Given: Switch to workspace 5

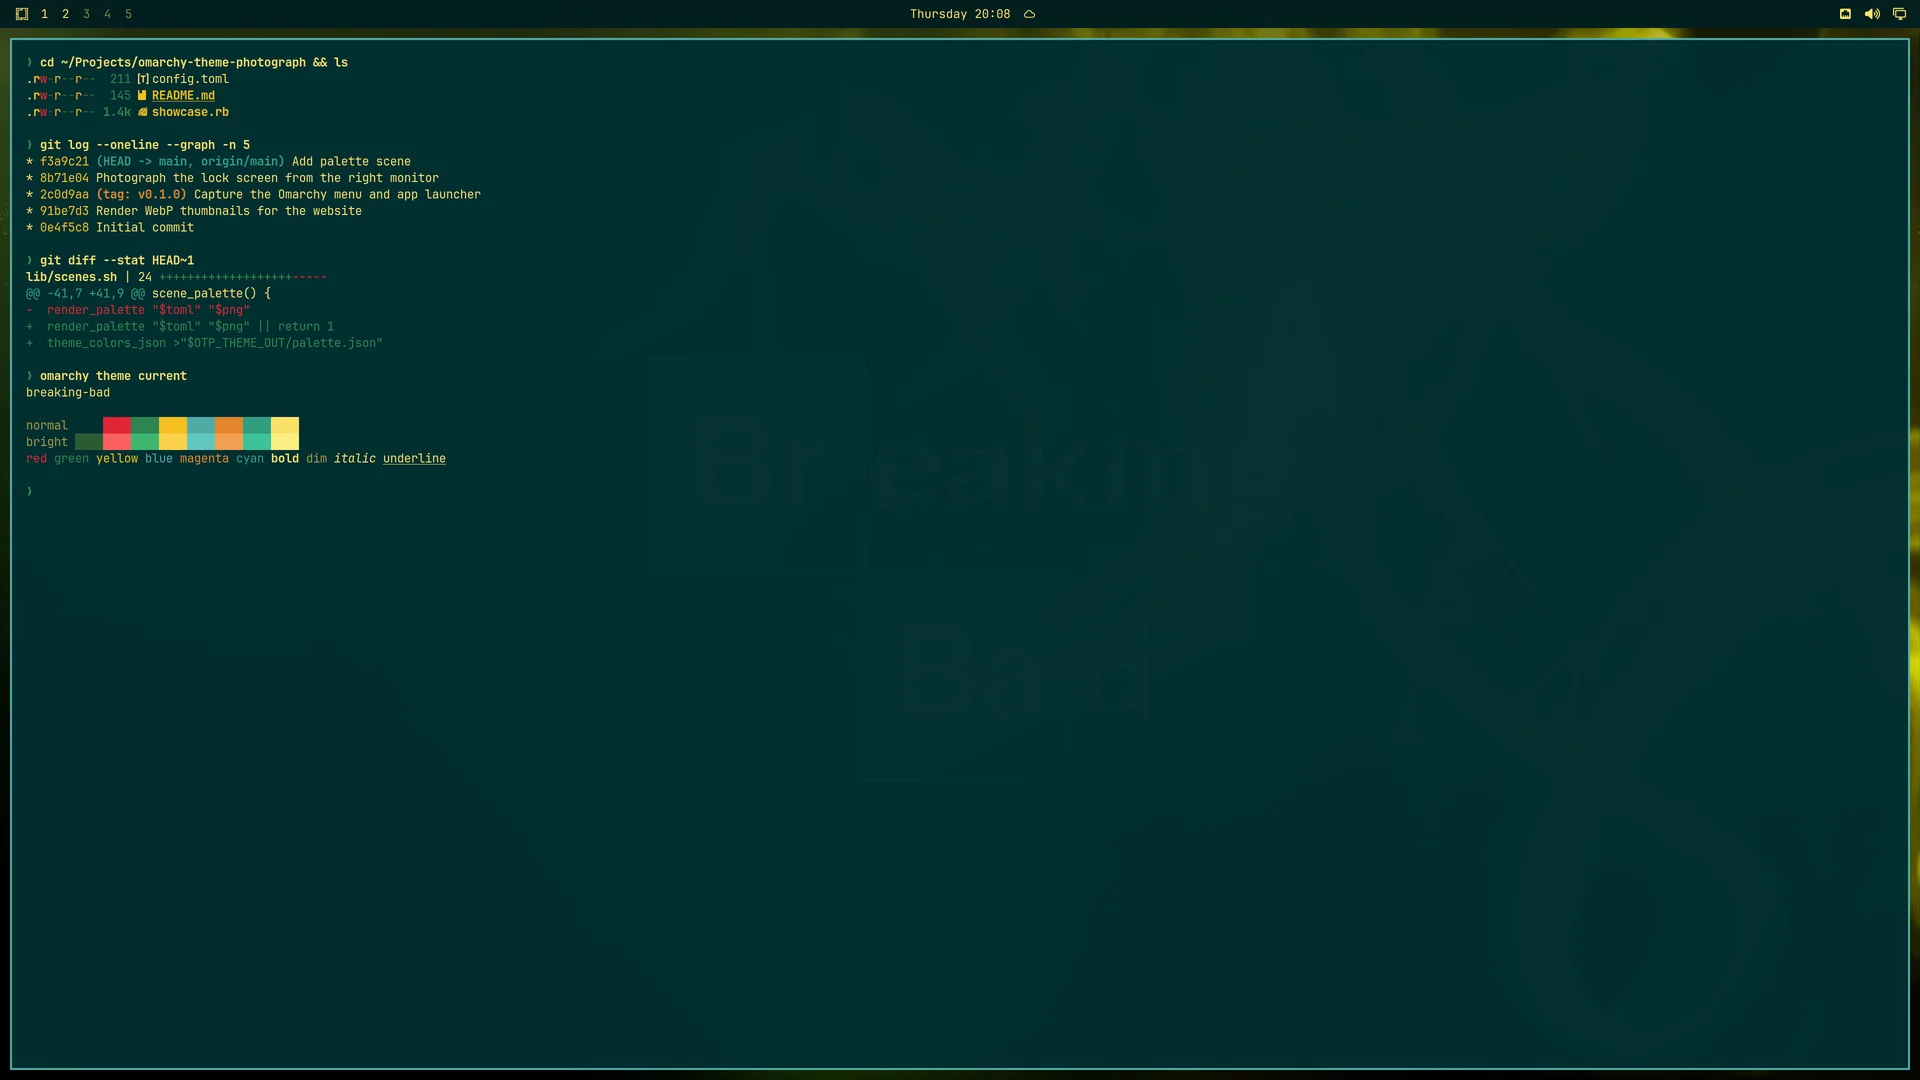Looking at the screenshot, I should click(x=128, y=14).
